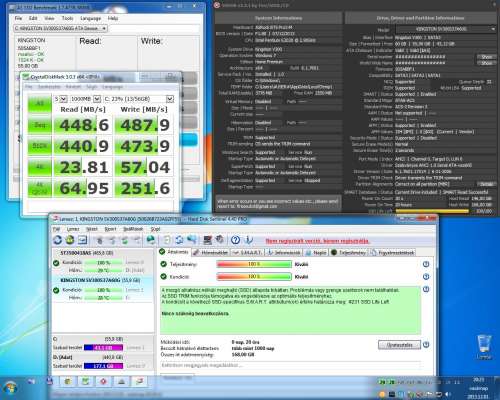Click the yellow SSD life bar in dark window
This screenshot has height=400, width=500.
[x=432, y=211]
